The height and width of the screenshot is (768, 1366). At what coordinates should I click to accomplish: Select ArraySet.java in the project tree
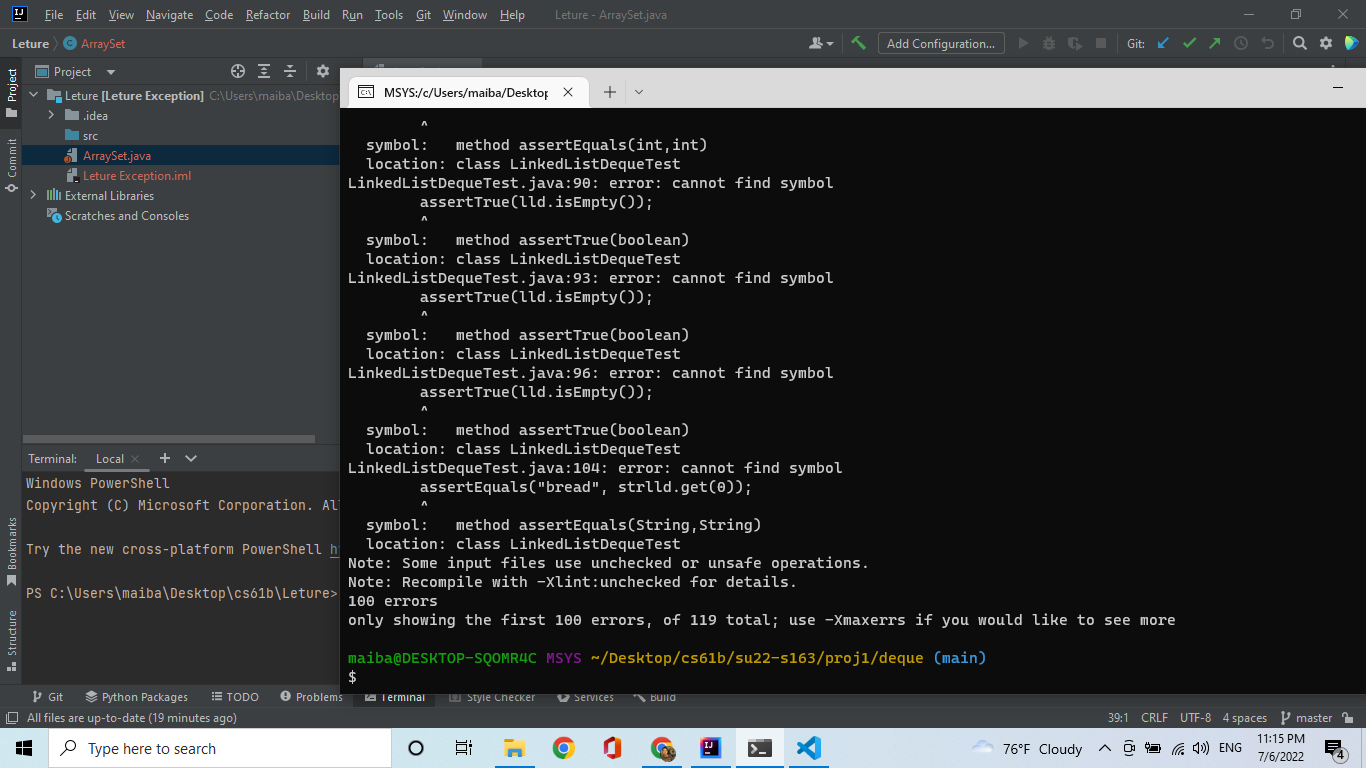tap(117, 156)
